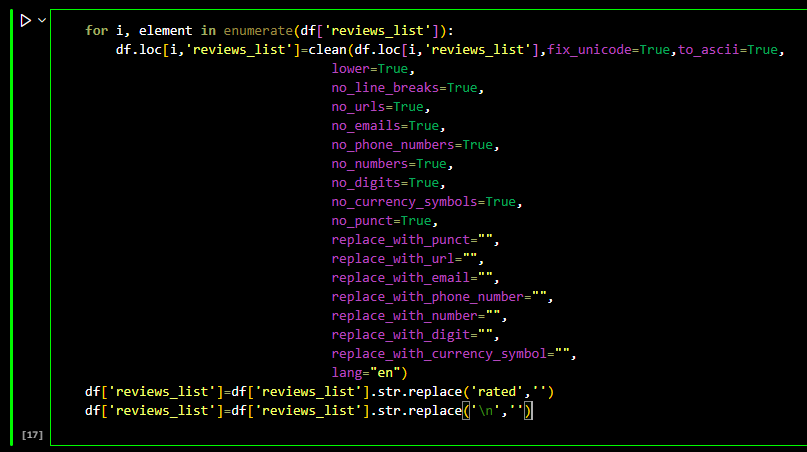
Task: Click the no_phone_numbers=True argument
Action: click(413, 145)
